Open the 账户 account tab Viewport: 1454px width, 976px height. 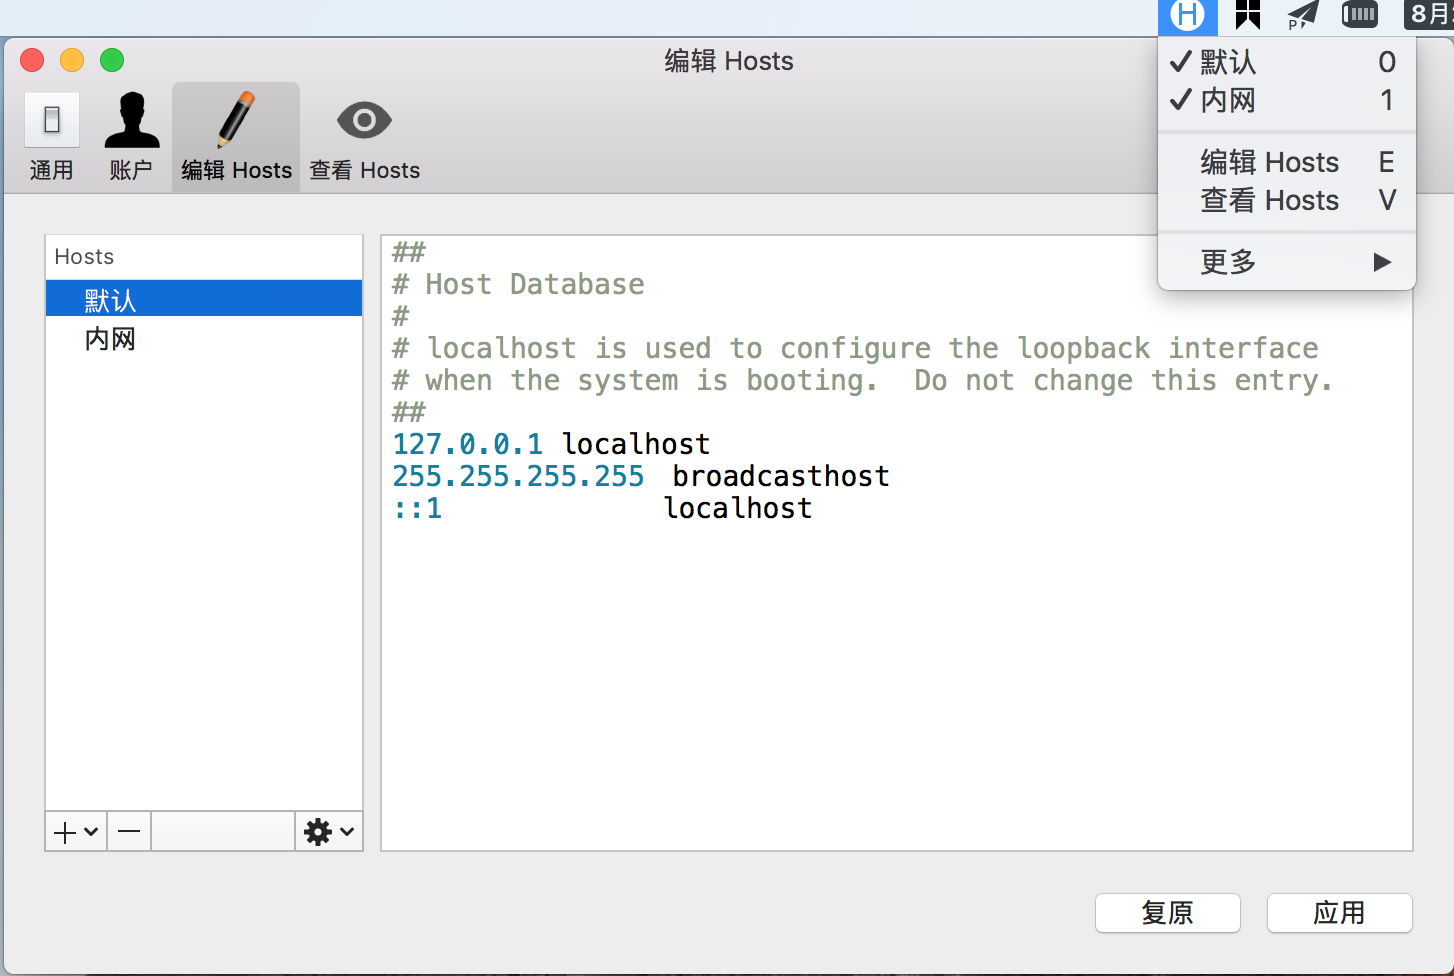pyautogui.click(x=131, y=137)
